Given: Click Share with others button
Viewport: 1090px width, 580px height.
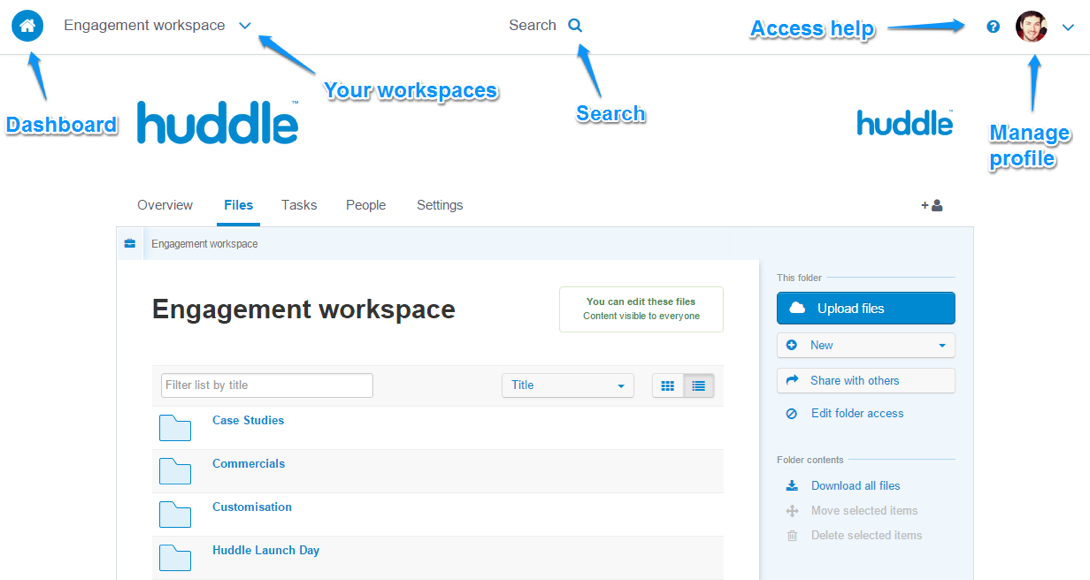Looking at the screenshot, I should point(865,380).
